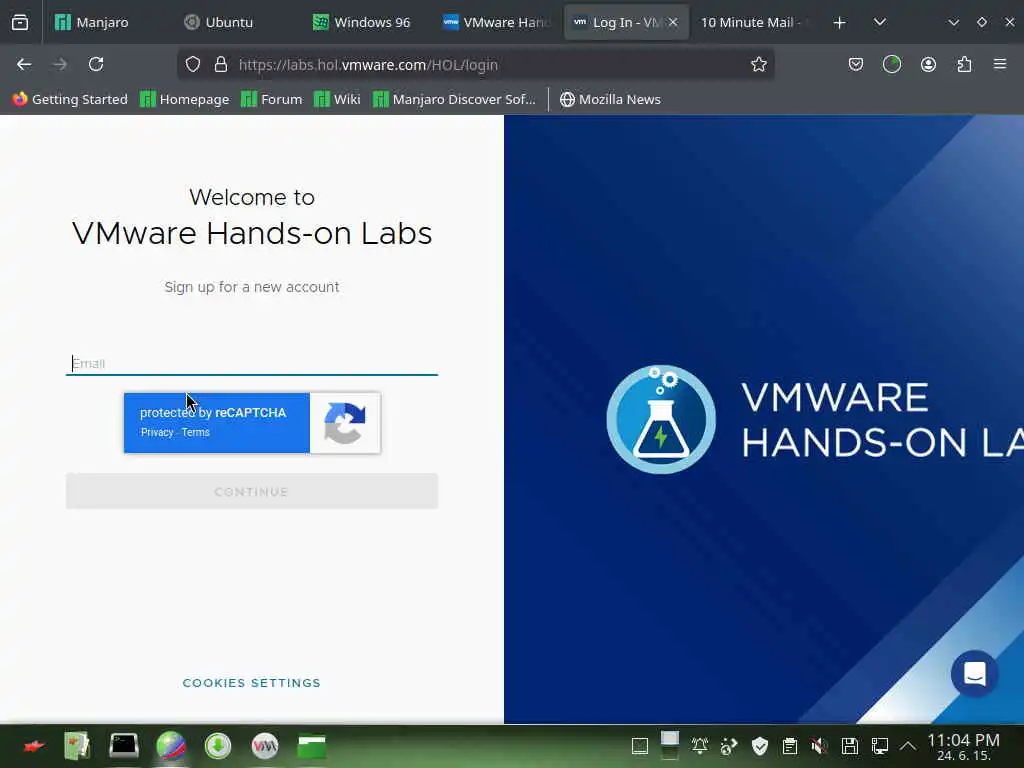Click the VMware Hands-on Labs flask logo
Screen dimensions: 1024x768
(x=660, y=419)
